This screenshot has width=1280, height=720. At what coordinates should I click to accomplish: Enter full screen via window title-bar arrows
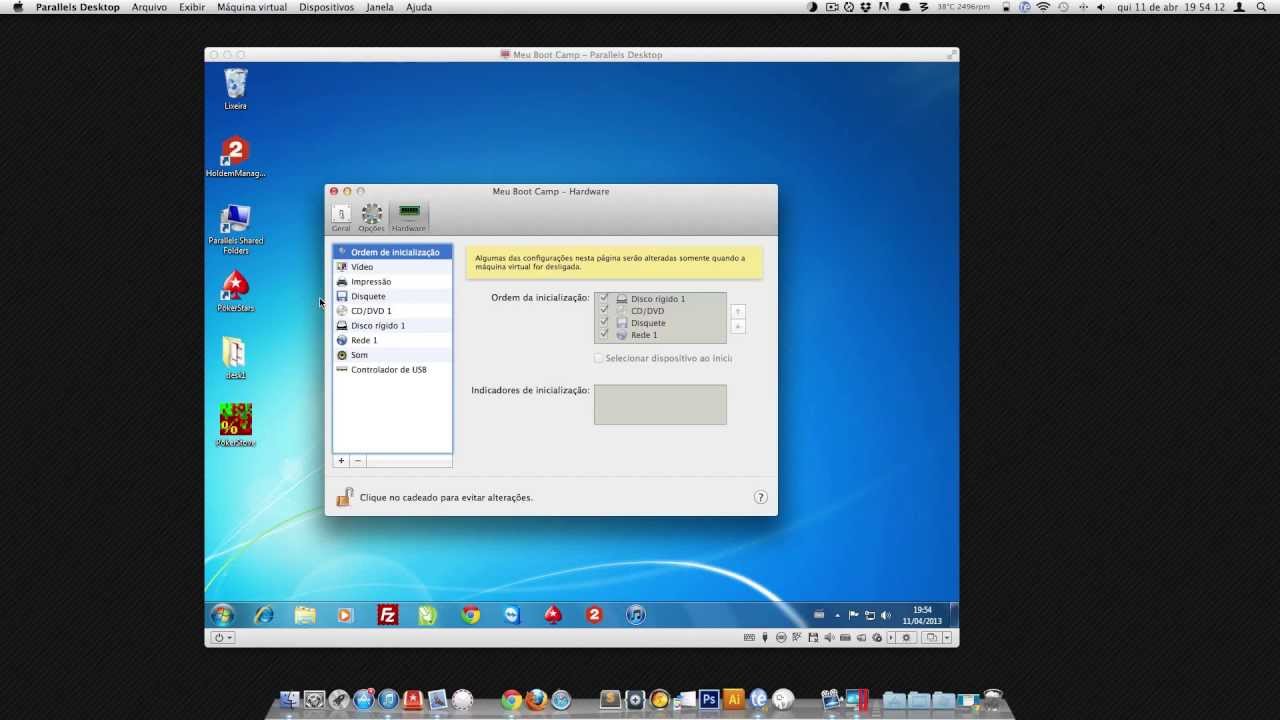click(x=950, y=54)
